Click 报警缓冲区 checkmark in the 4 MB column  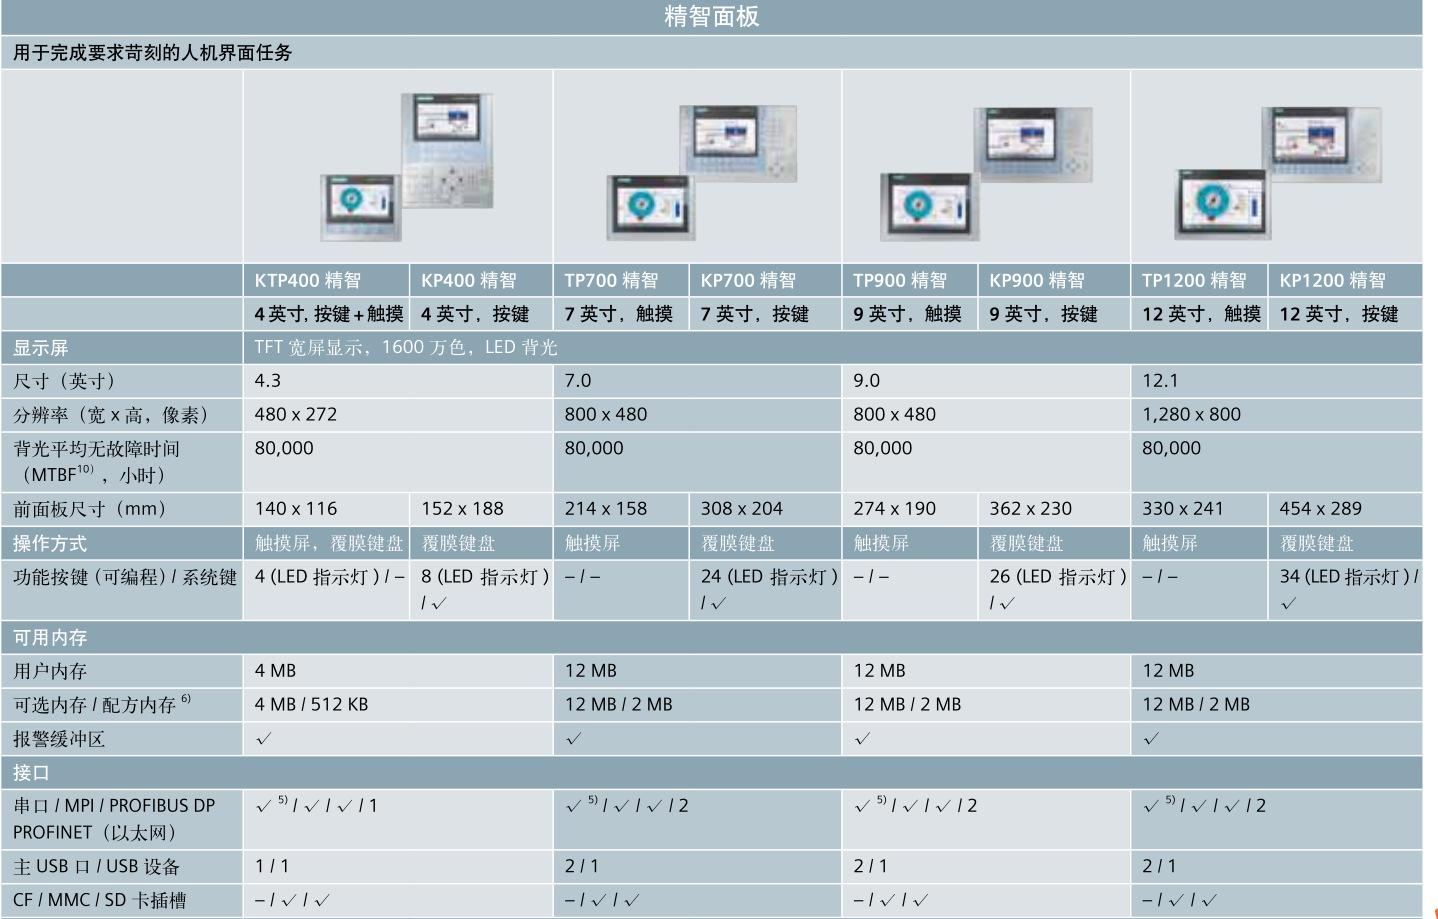click(264, 739)
